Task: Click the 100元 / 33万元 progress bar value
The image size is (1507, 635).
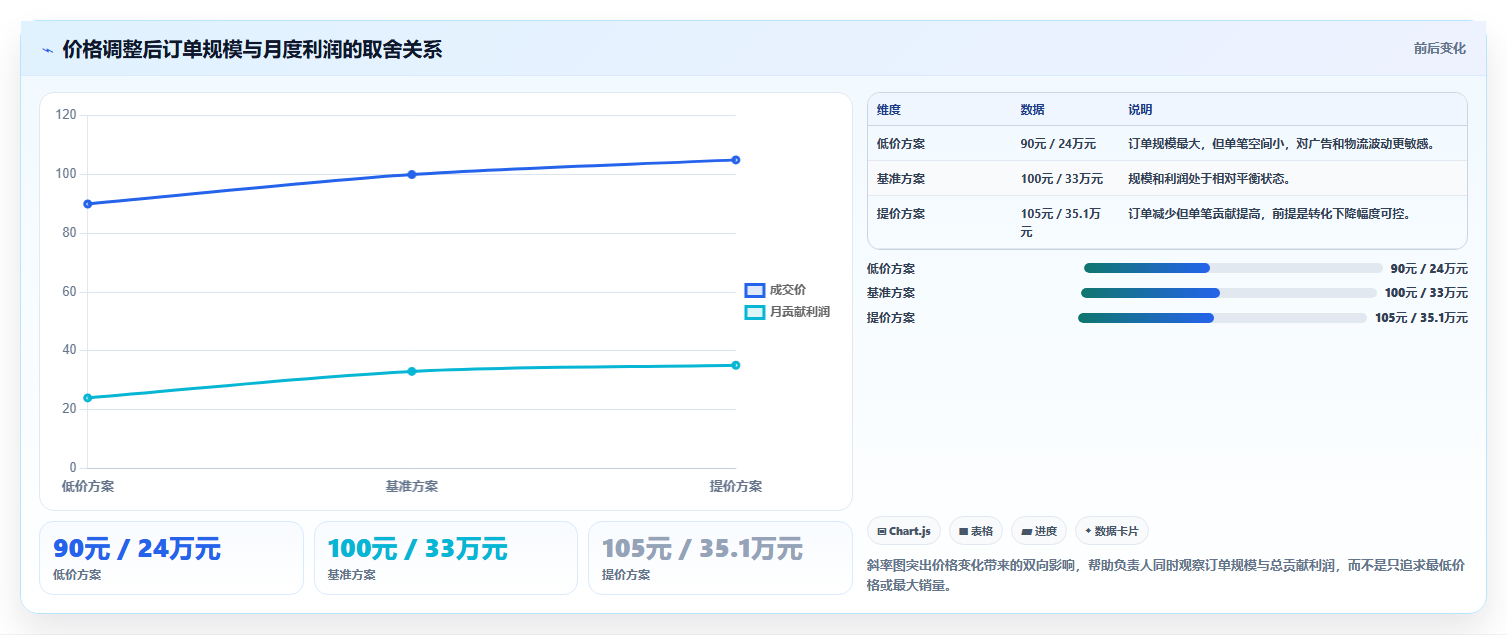Action: pos(1426,293)
